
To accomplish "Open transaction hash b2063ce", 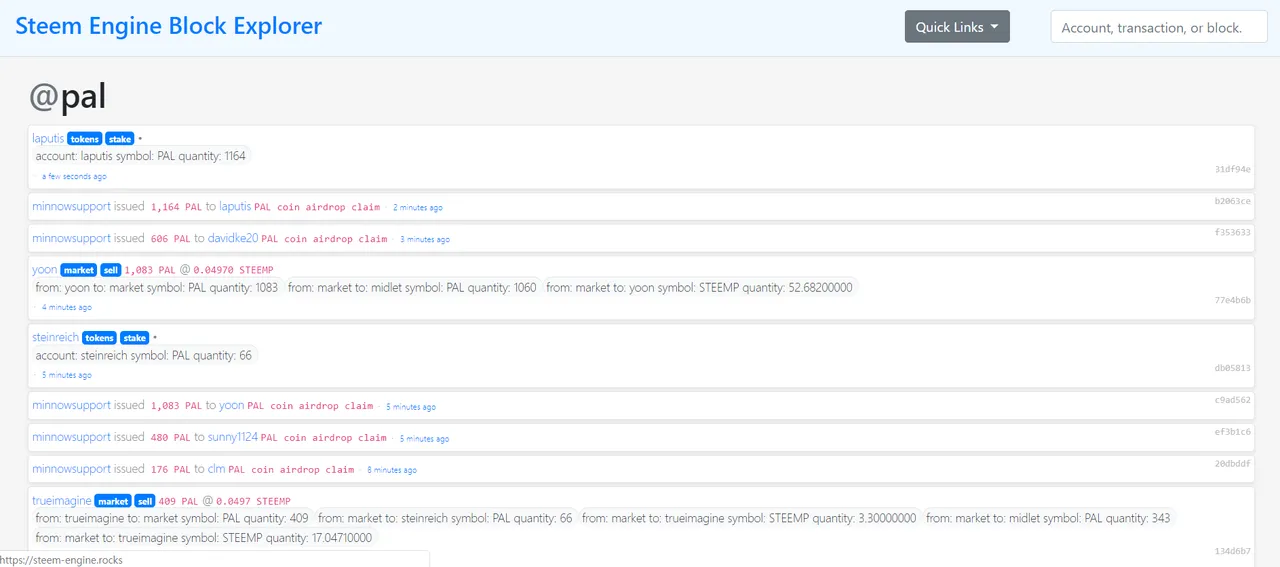I will pyautogui.click(x=1232, y=201).
